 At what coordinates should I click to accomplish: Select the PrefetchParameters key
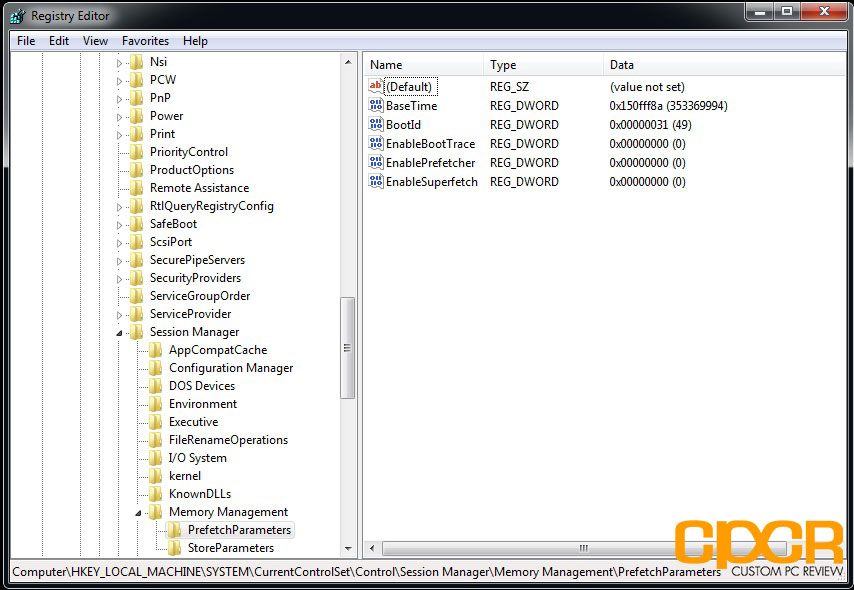(239, 530)
